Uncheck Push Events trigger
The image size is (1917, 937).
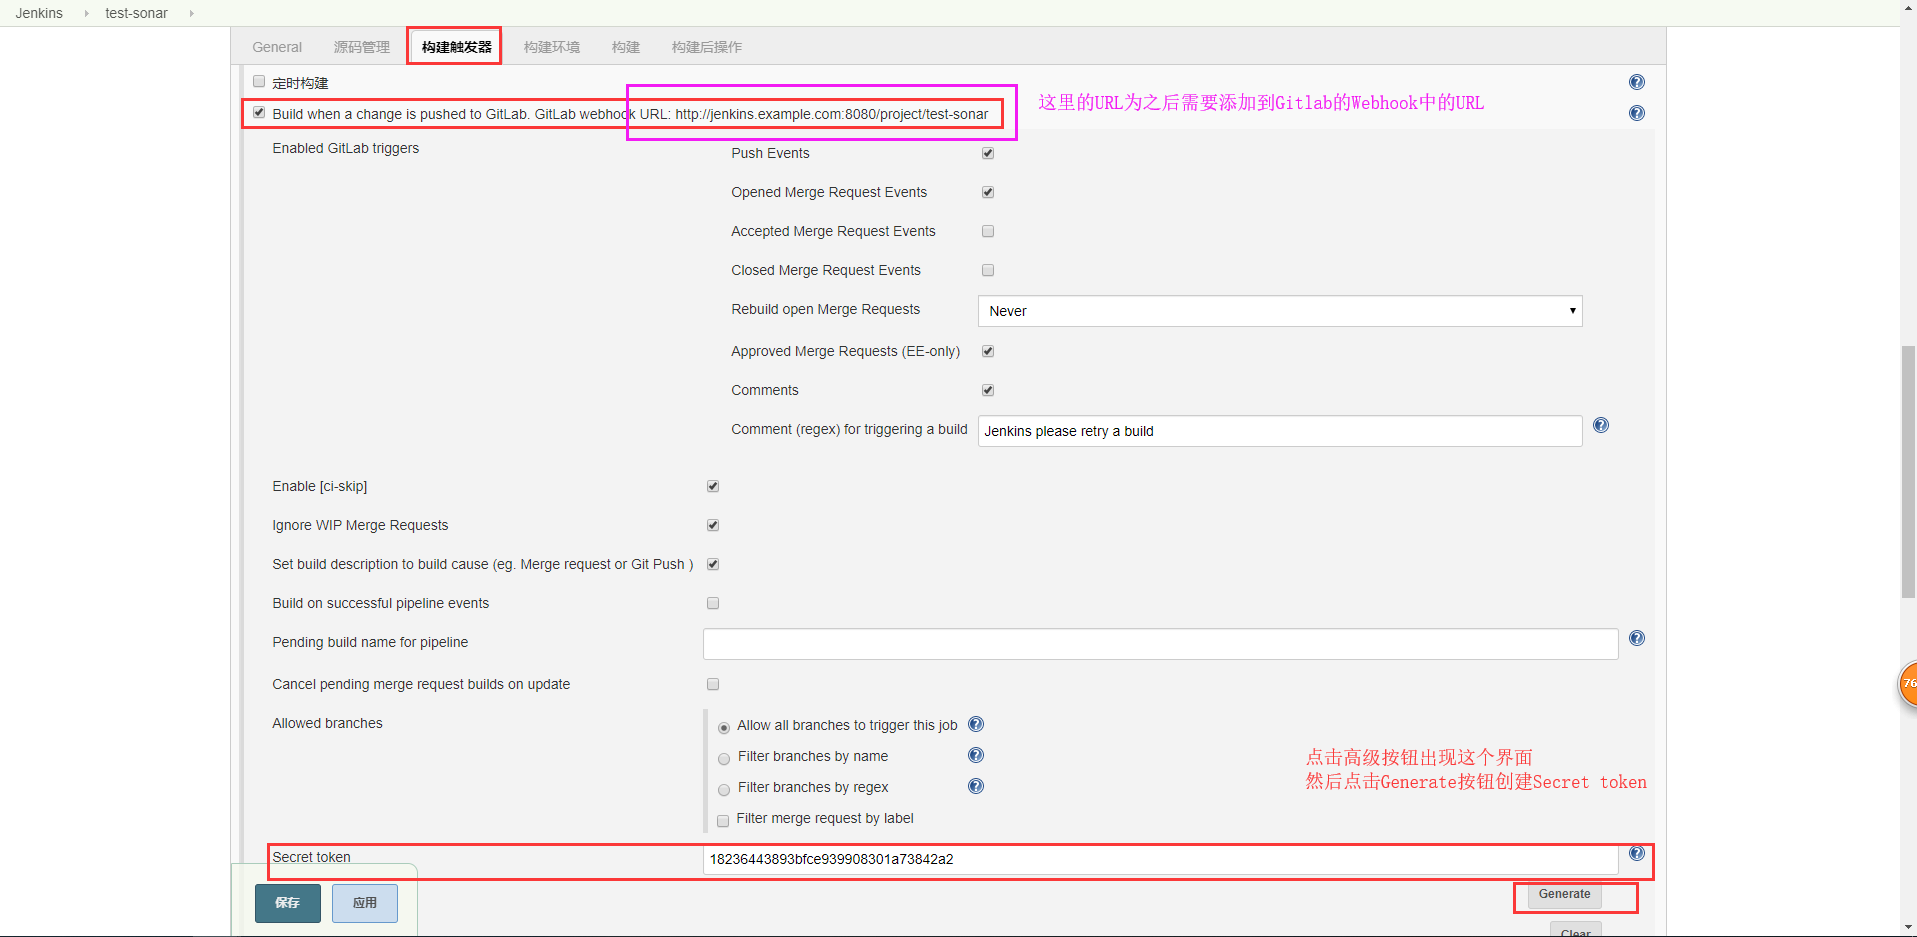[x=988, y=153]
